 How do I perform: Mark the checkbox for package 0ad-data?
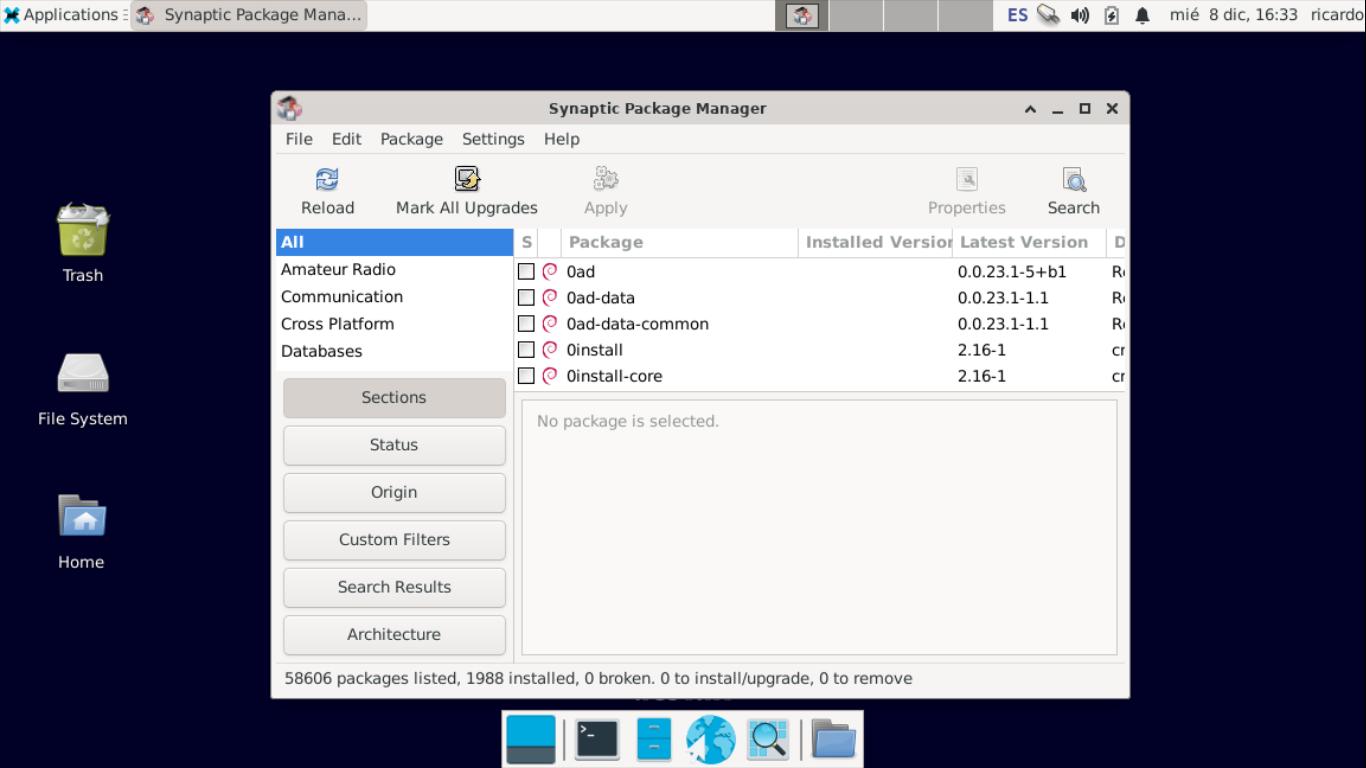pyautogui.click(x=526, y=297)
